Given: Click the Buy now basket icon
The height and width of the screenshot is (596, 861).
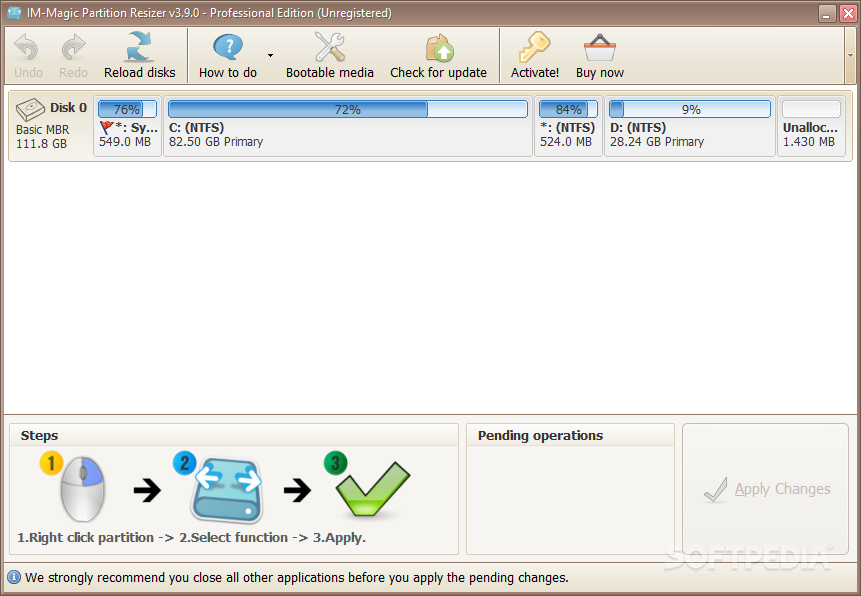Looking at the screenshot, I should click(x=600, y=48).
